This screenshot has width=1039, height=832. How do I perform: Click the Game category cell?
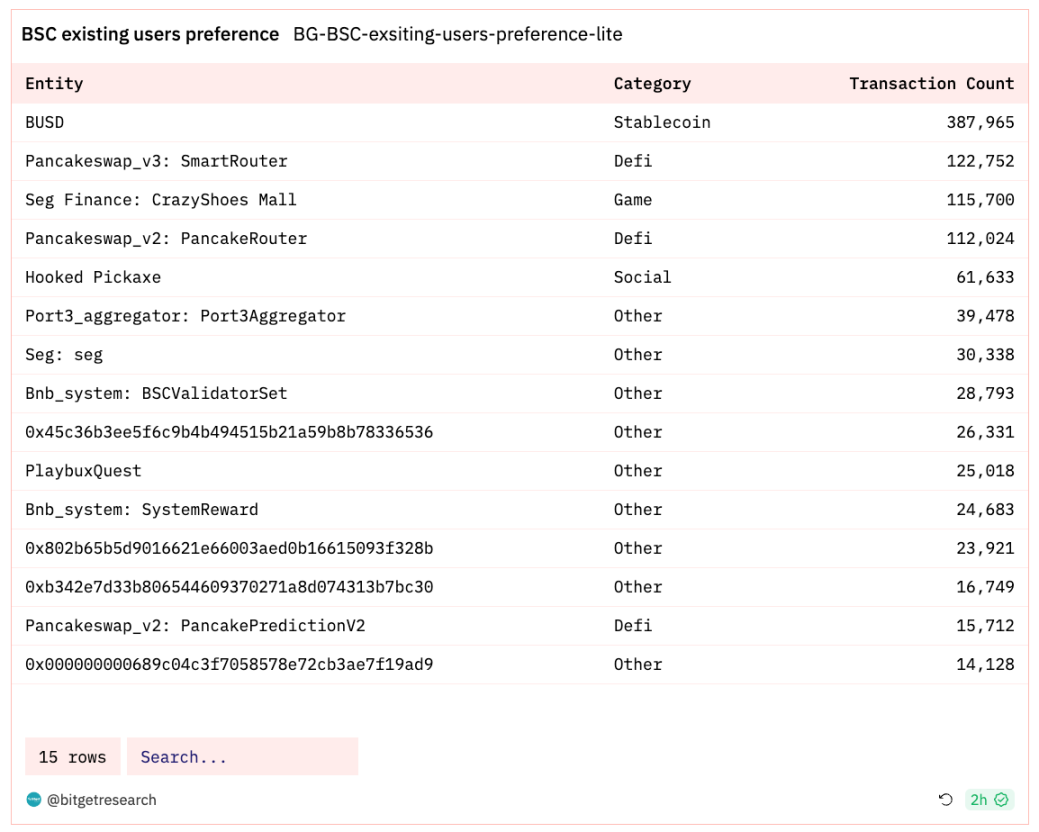[633, 200]
